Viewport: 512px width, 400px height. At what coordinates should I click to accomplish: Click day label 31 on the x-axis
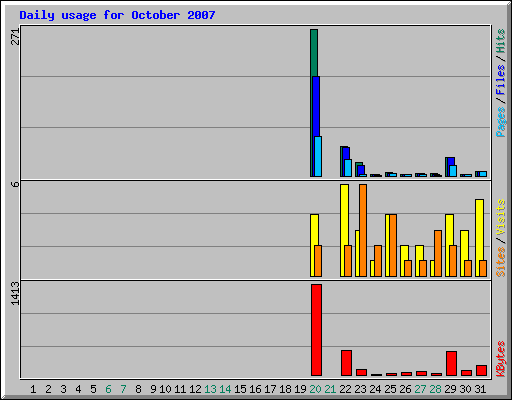480,389
